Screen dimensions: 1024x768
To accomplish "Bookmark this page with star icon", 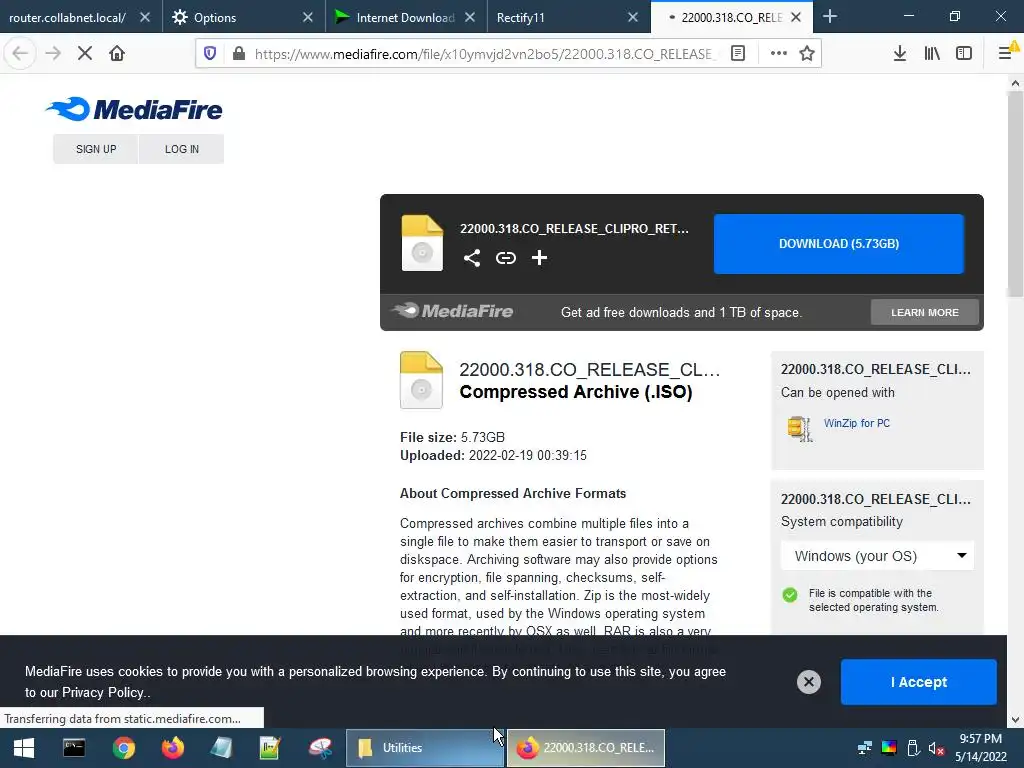I will [807, 53].
